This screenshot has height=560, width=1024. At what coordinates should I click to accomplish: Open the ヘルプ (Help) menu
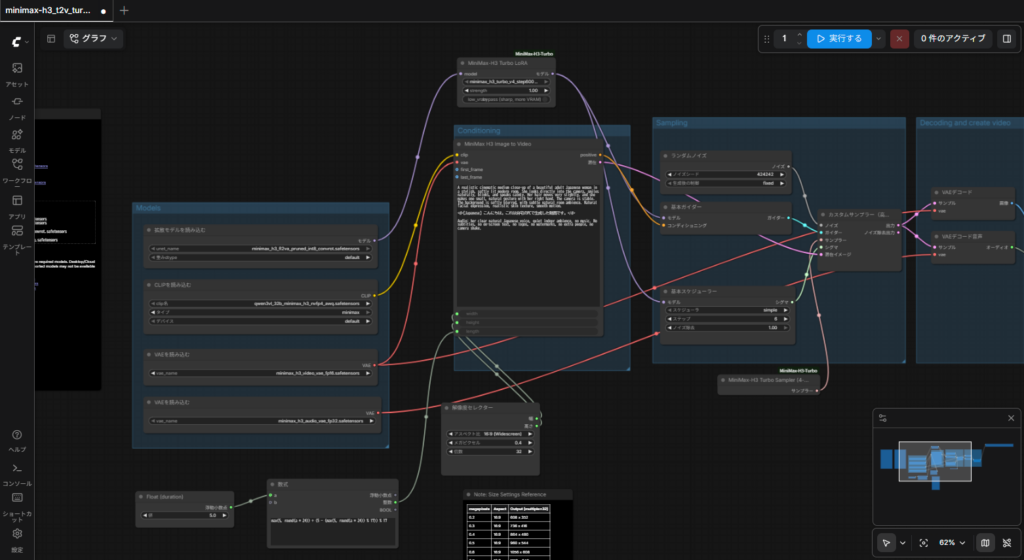[17, 441]
